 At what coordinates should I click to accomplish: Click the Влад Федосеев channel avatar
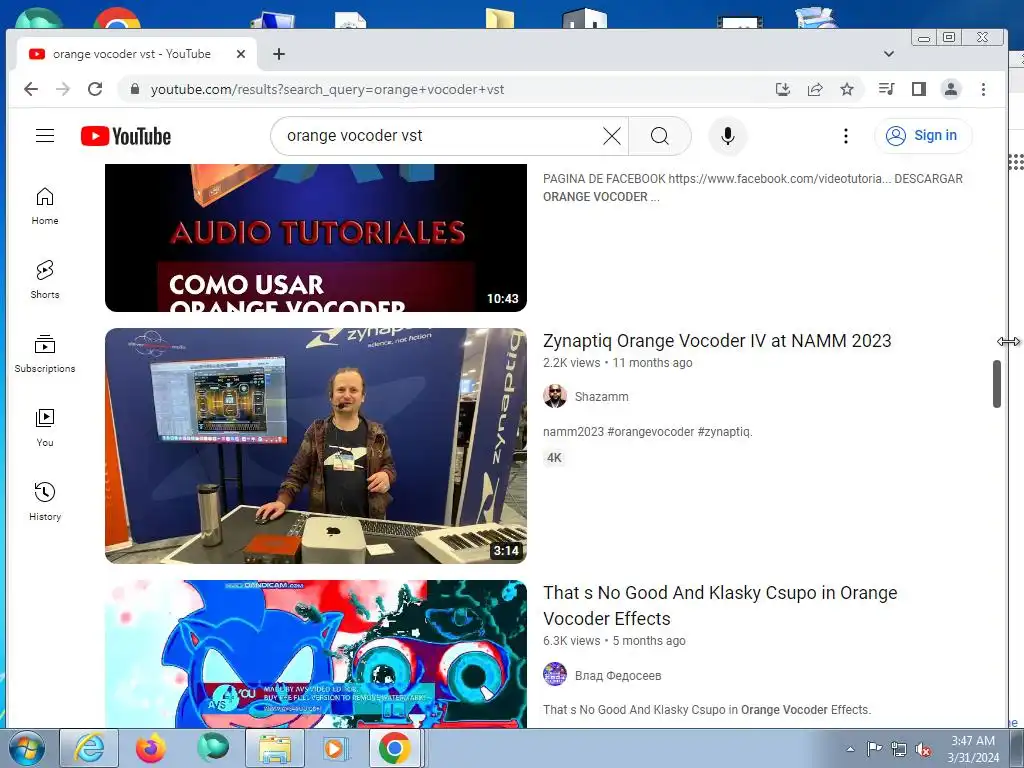click(554, 675)
